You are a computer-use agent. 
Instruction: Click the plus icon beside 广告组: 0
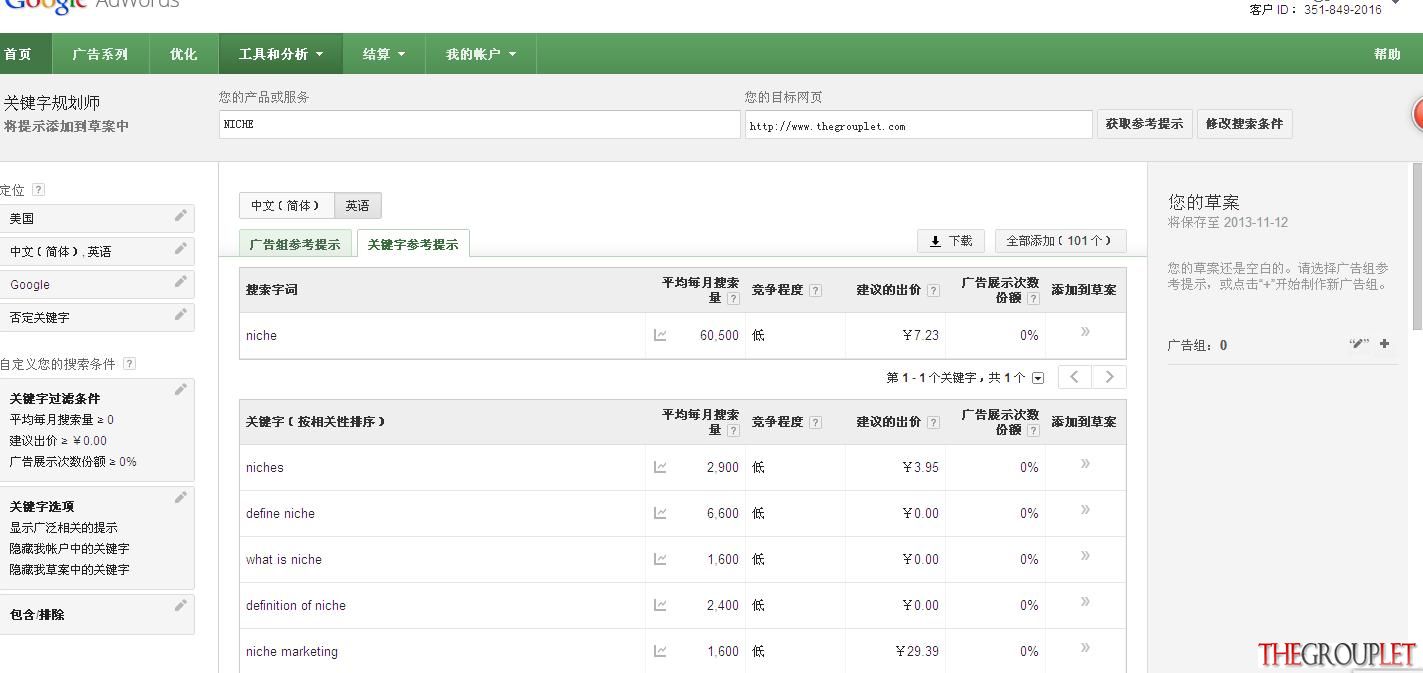point(1384,344)
